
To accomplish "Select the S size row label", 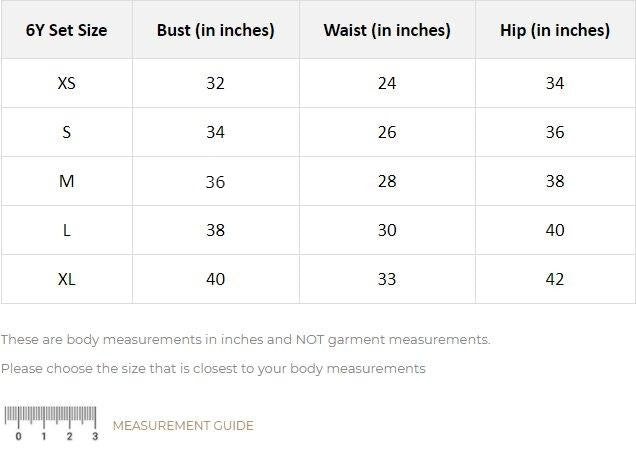I will point(66,132).
